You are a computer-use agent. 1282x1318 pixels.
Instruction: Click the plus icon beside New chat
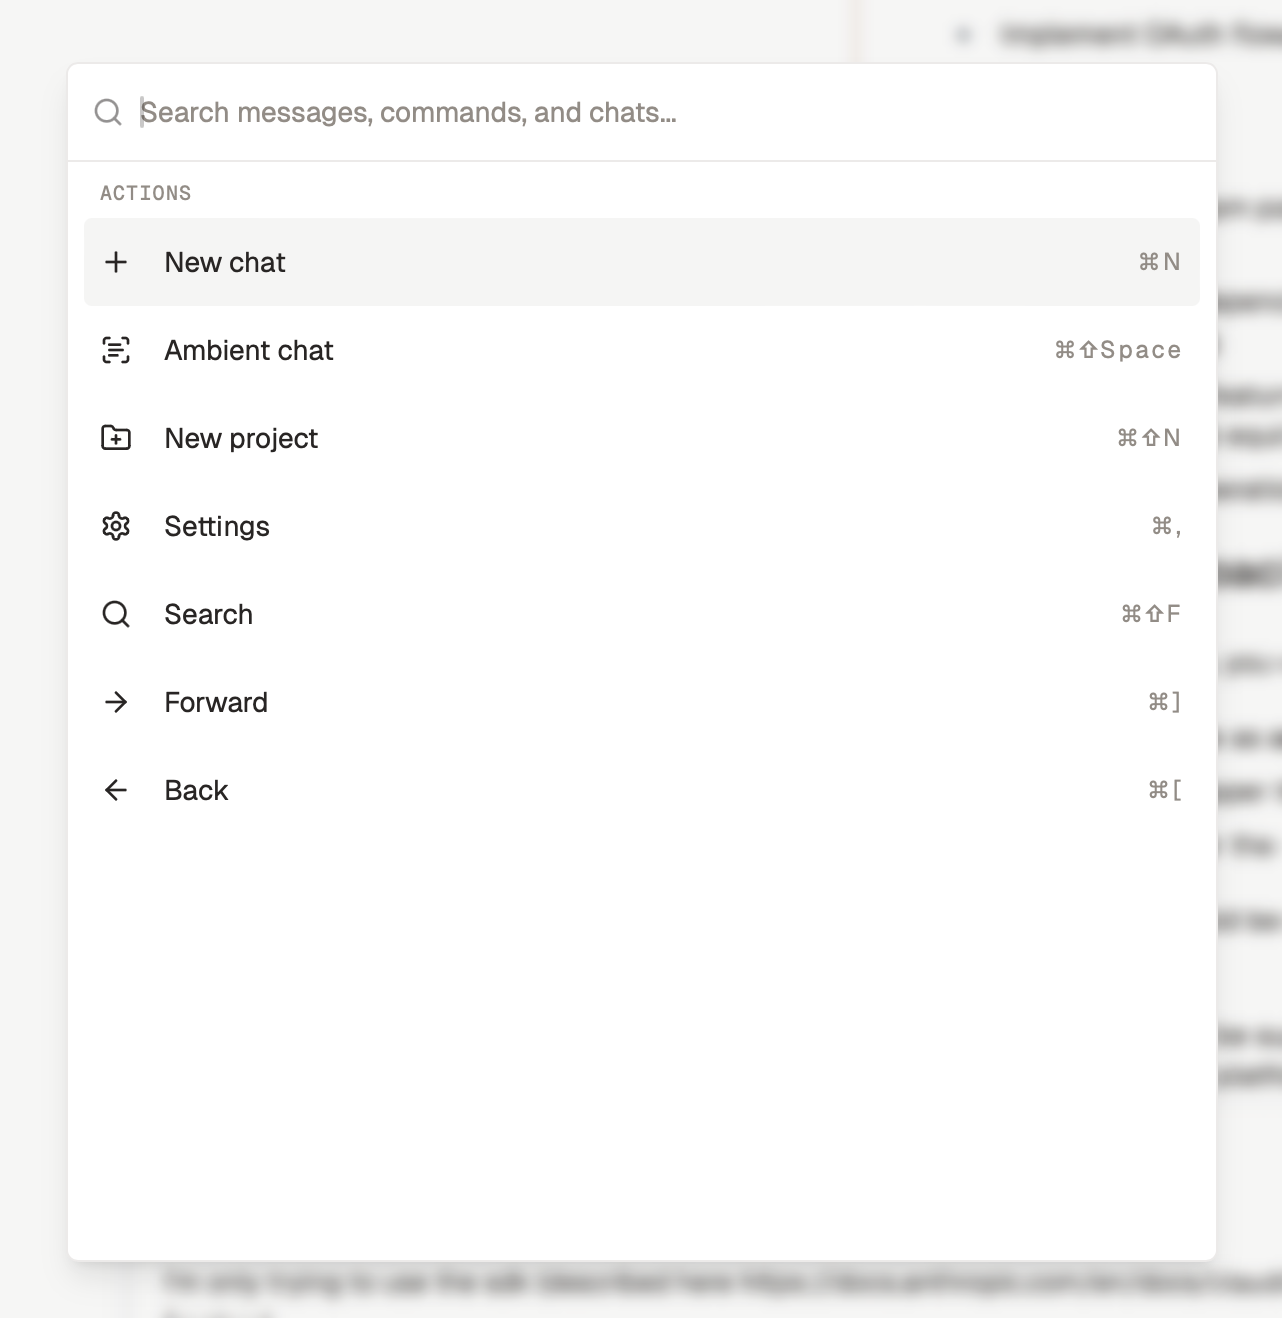coord(117,262)
